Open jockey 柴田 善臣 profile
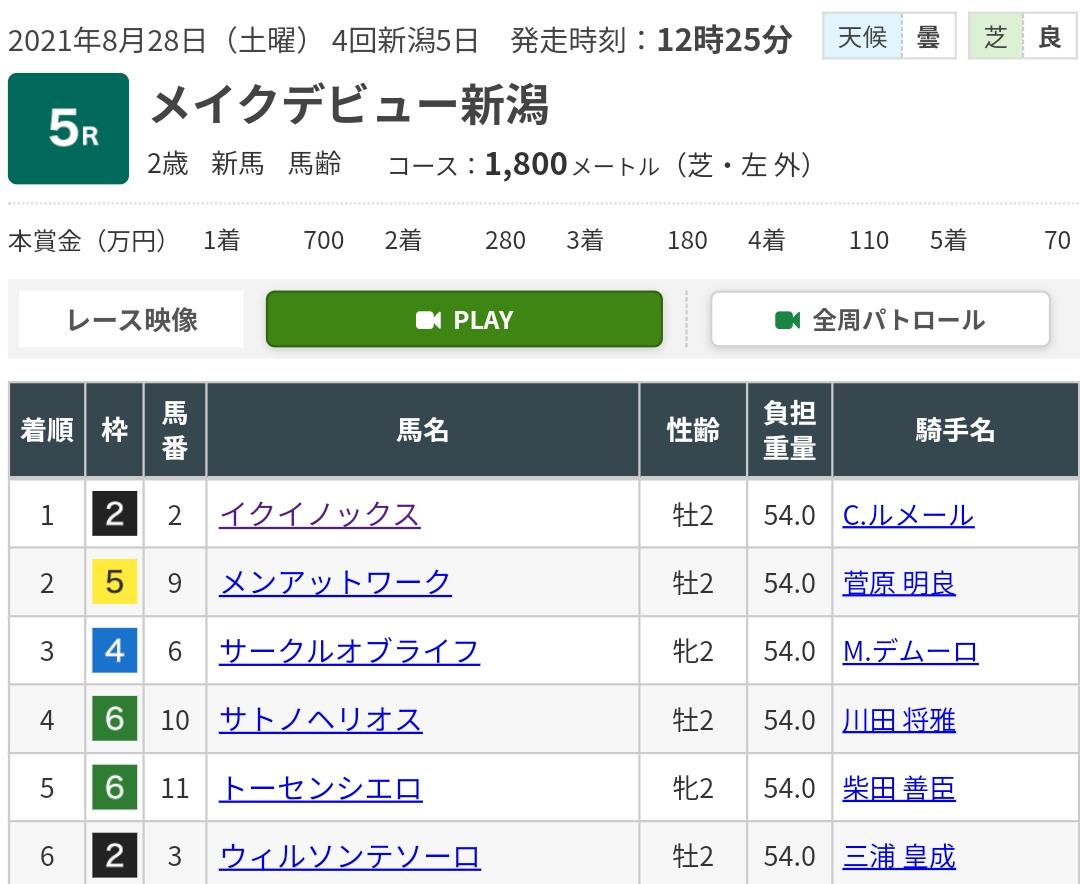Screen dimensions: 1080x884 click(899, 788)
